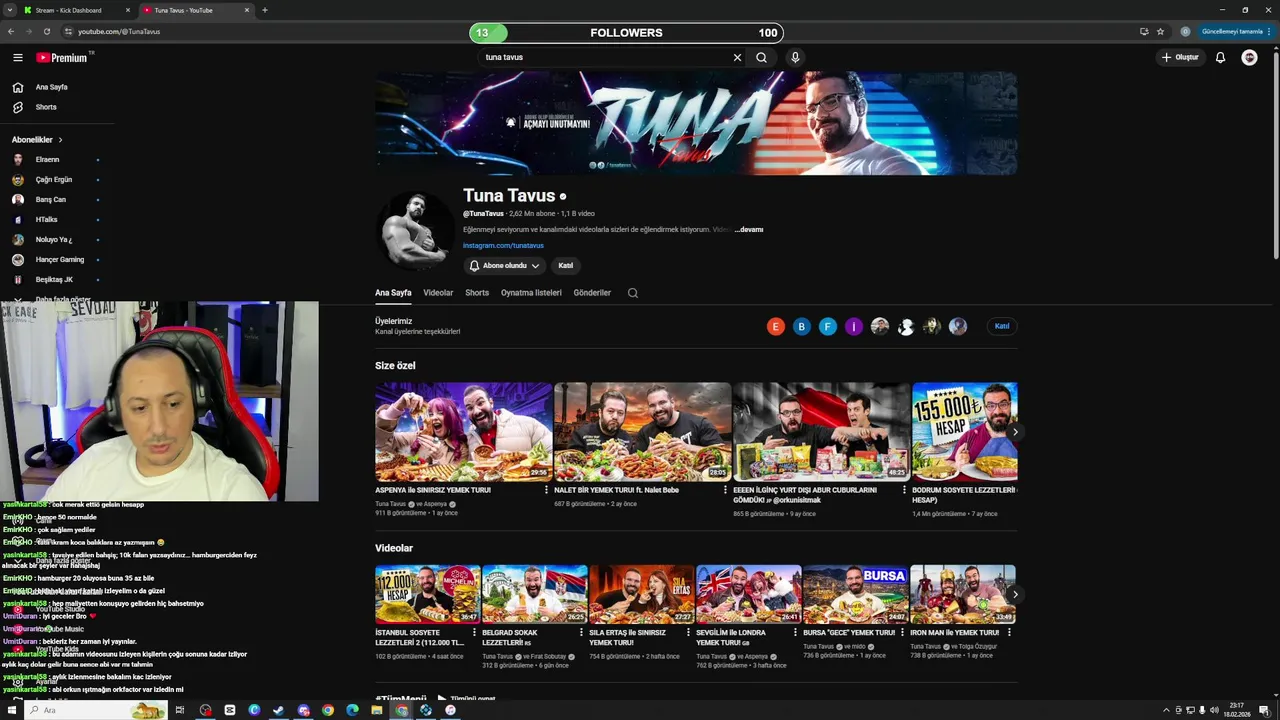
Task: Click the Oluştur create button
Action: (1180, 58)
